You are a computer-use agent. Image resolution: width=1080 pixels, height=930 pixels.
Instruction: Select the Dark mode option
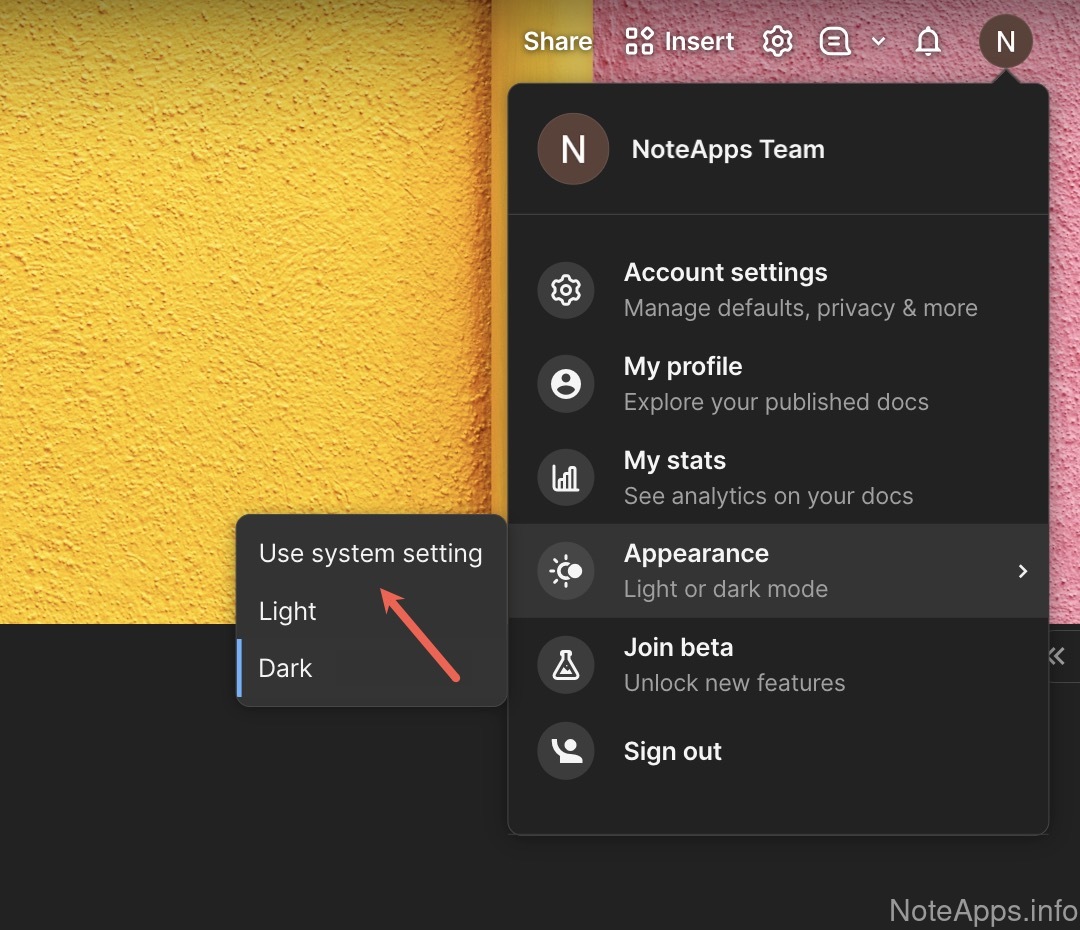(x=286, y=668)
